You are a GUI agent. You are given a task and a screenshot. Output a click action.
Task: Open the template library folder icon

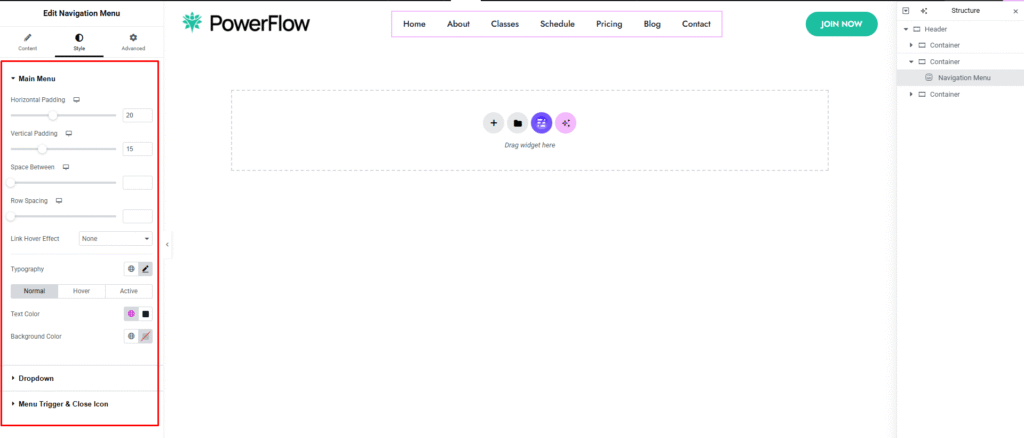point(517,123)
